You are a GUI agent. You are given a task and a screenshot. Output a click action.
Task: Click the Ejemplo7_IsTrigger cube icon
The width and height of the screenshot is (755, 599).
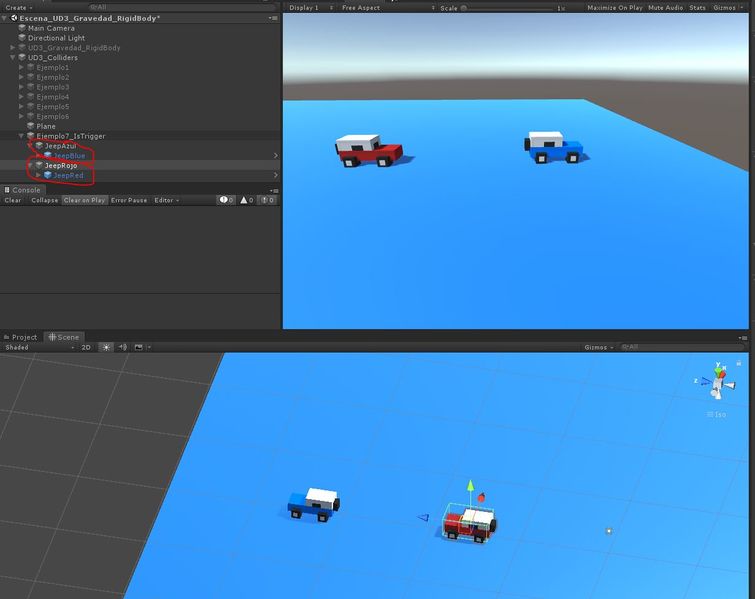[x=30, y=136]
